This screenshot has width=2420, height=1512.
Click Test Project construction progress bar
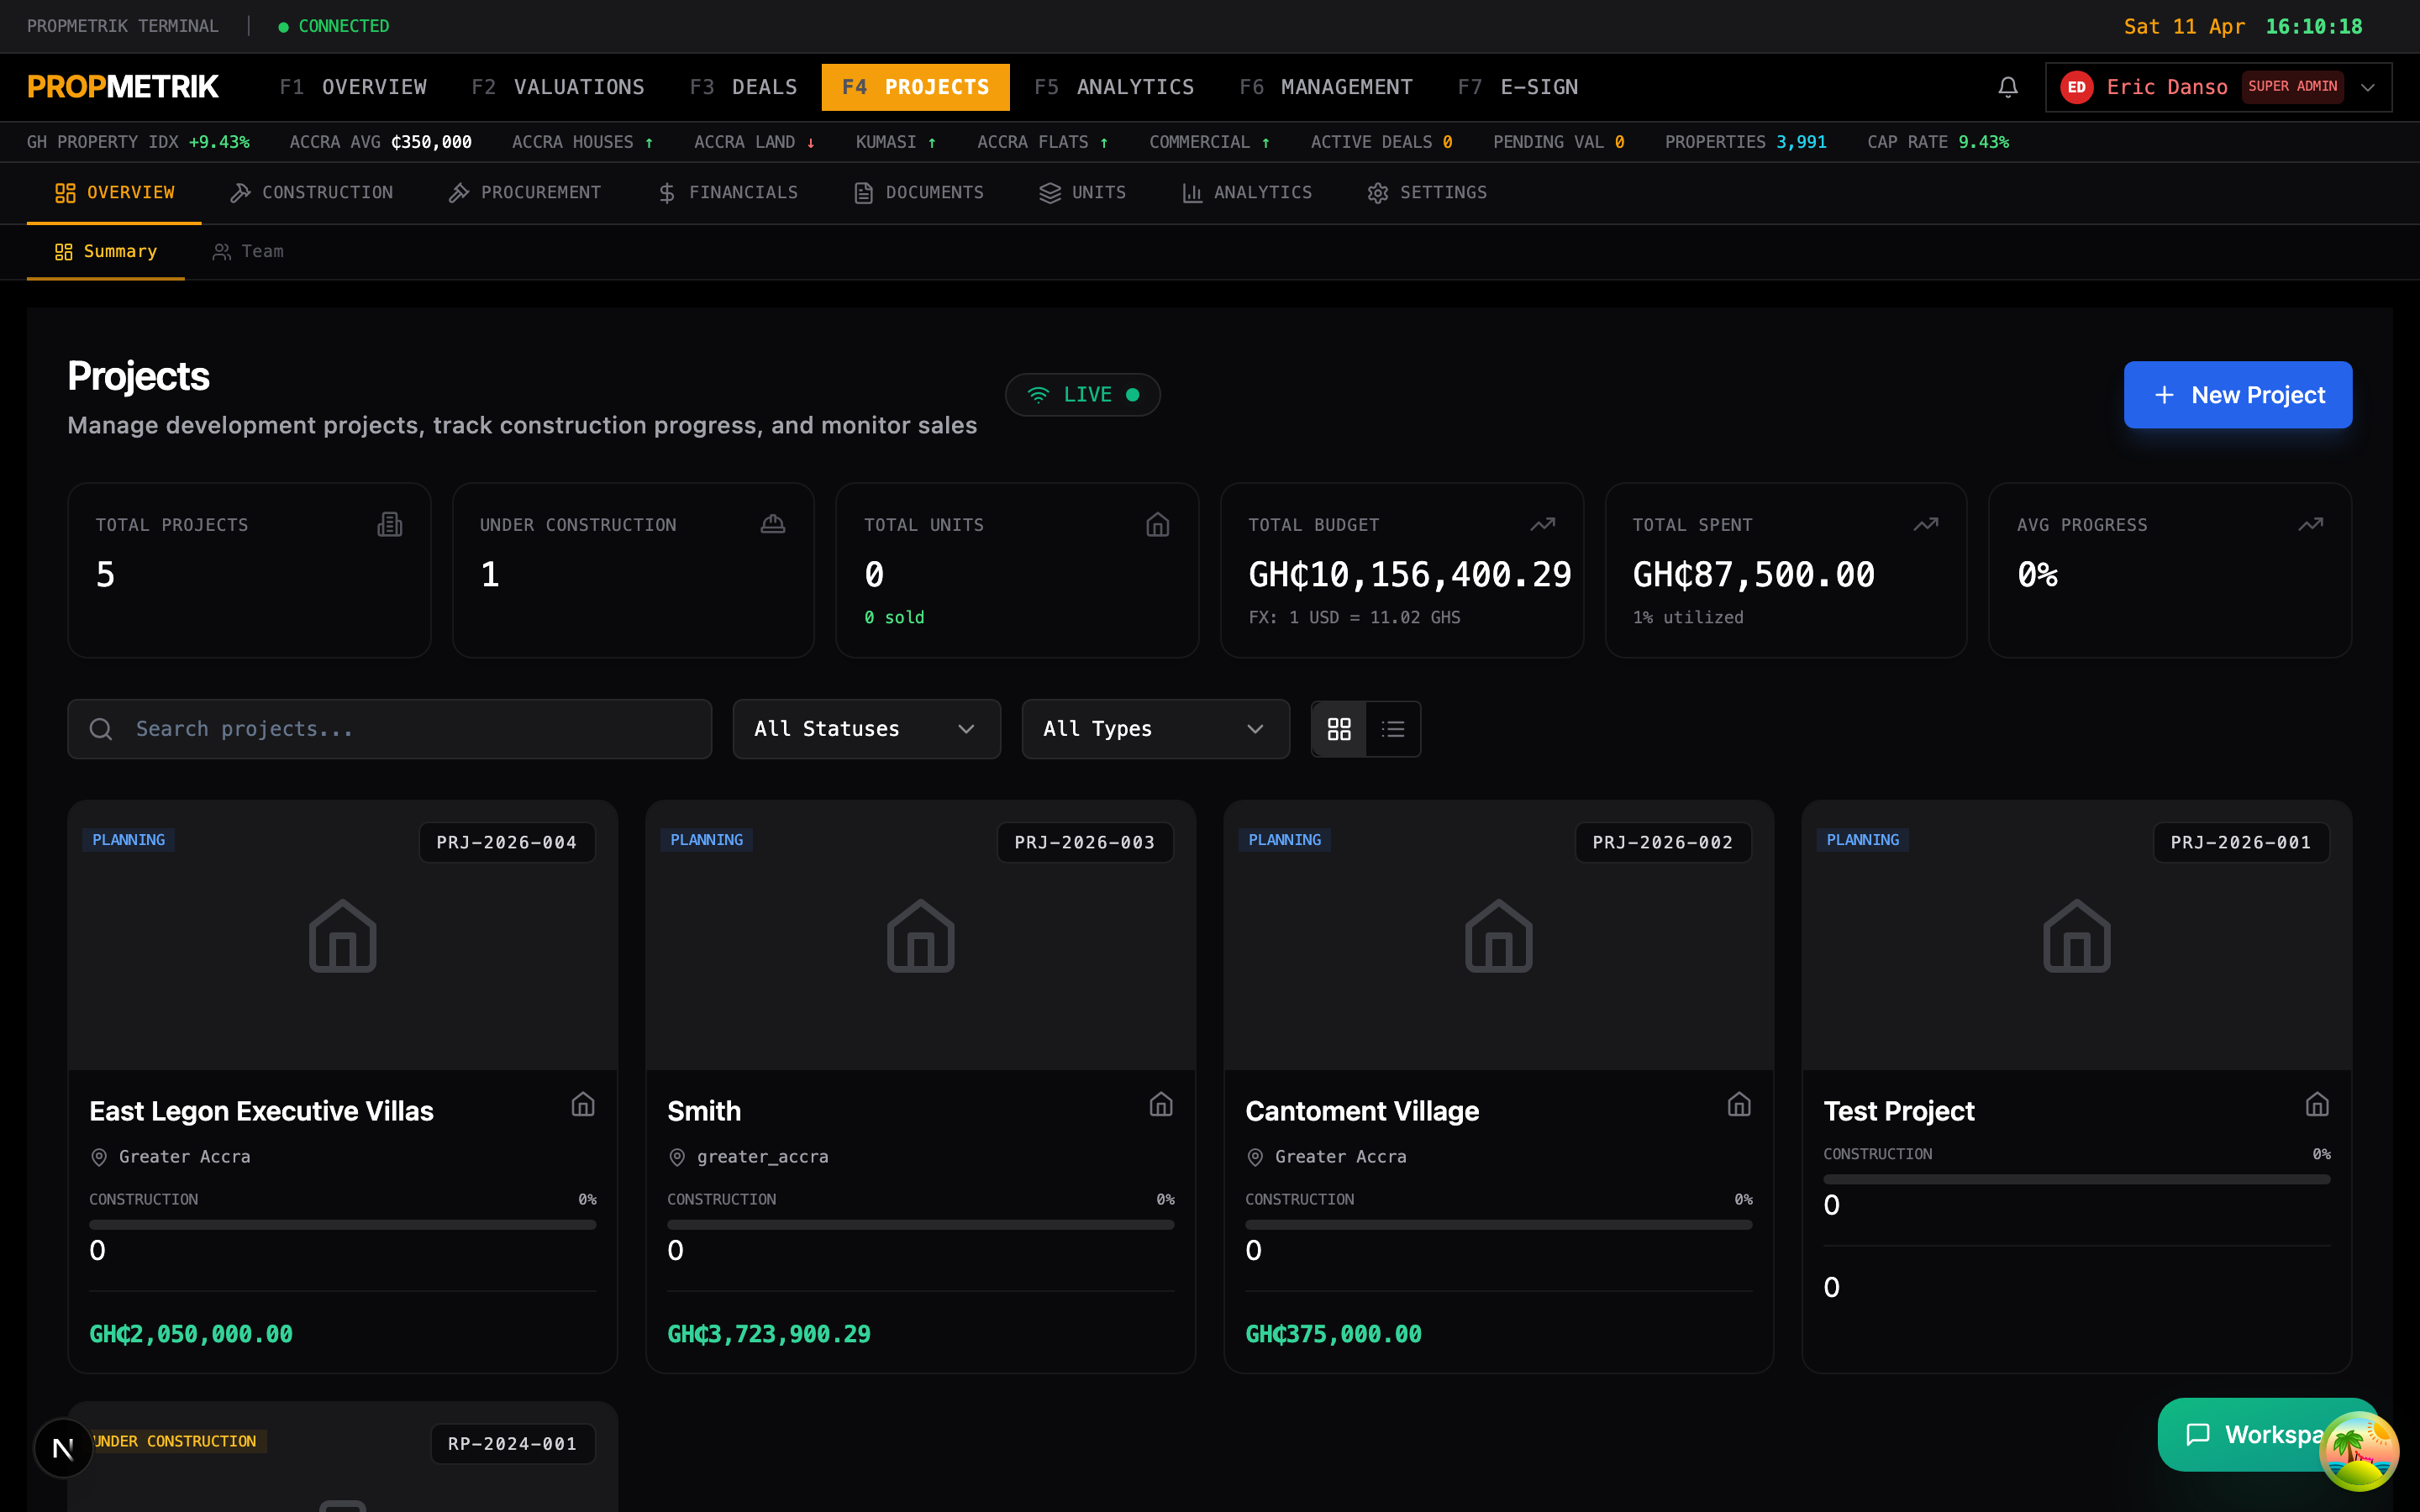coord(2076,1179)
